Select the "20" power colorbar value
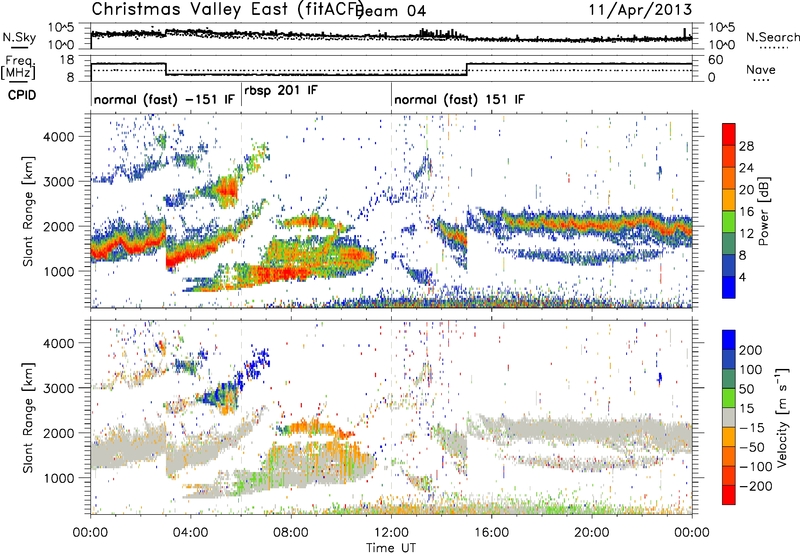Image resolution: width=800 pixels, height=554 pixels. tap(746, 190)
